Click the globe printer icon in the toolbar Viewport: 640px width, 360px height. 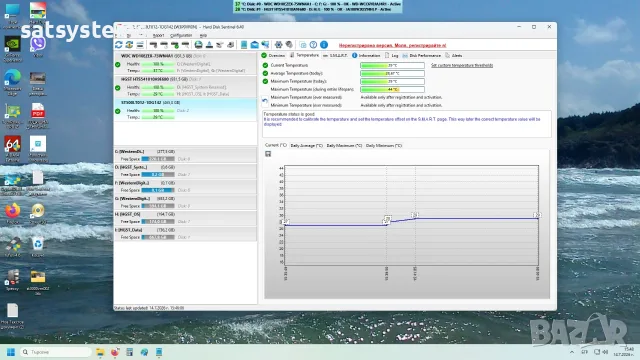tap(198, 44)
